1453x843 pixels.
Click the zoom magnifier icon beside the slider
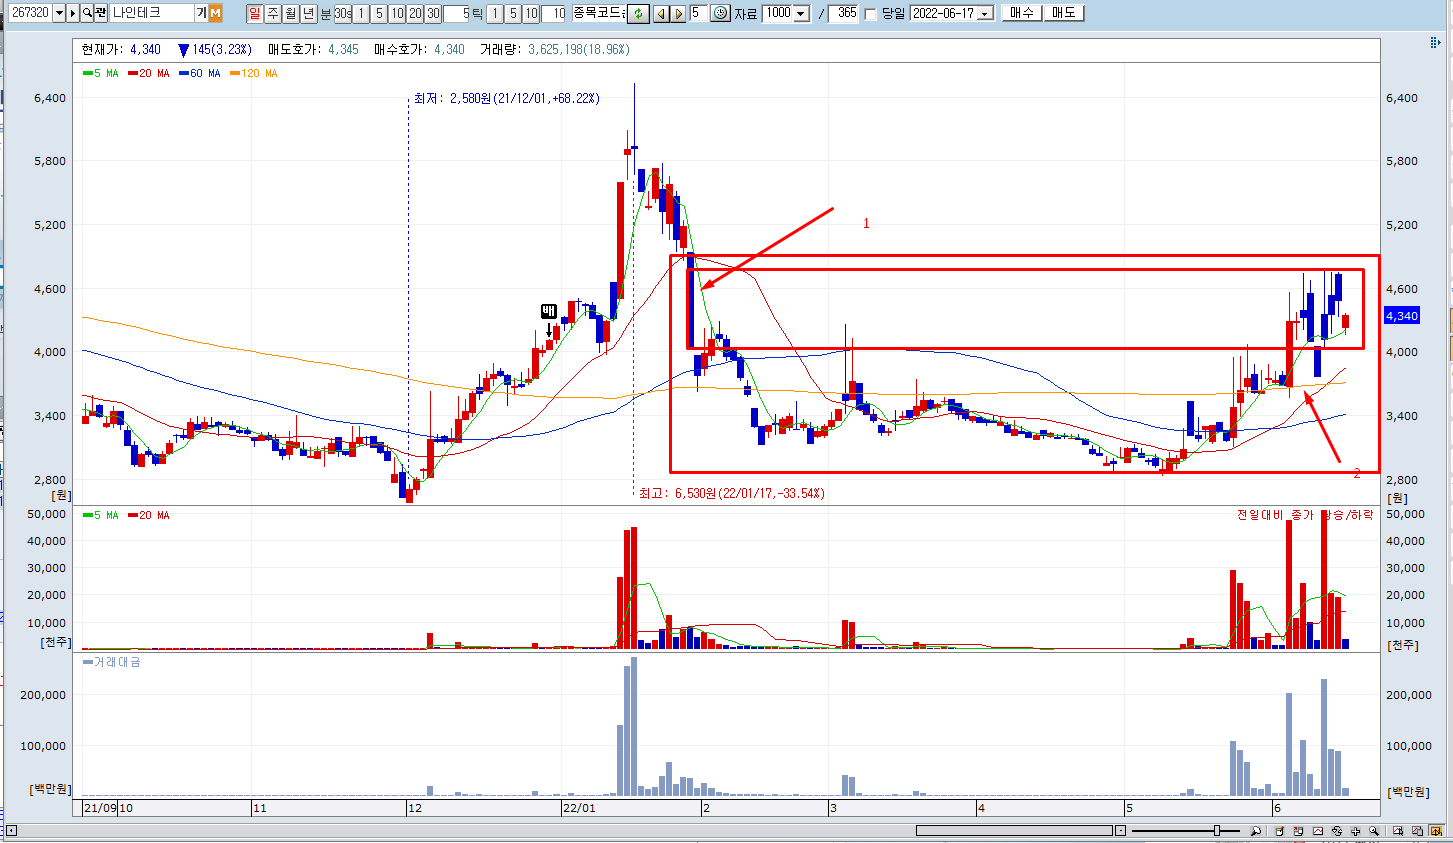point(1256,831)
